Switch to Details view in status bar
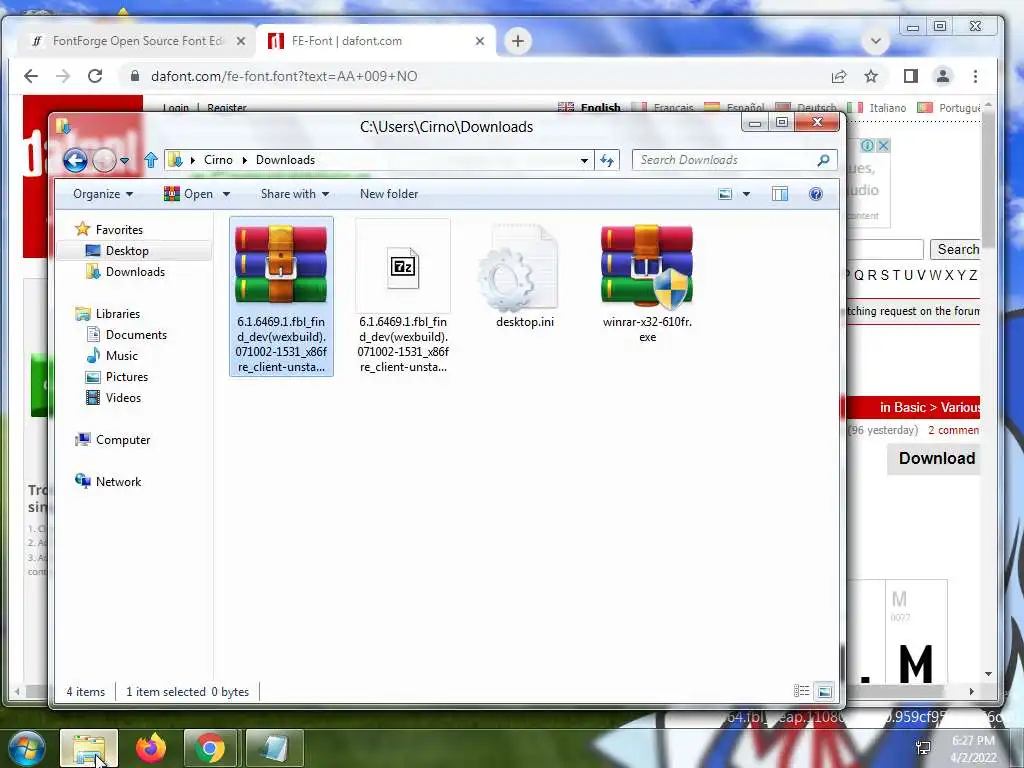The image size is (1024, 768). tap(801, 691)
